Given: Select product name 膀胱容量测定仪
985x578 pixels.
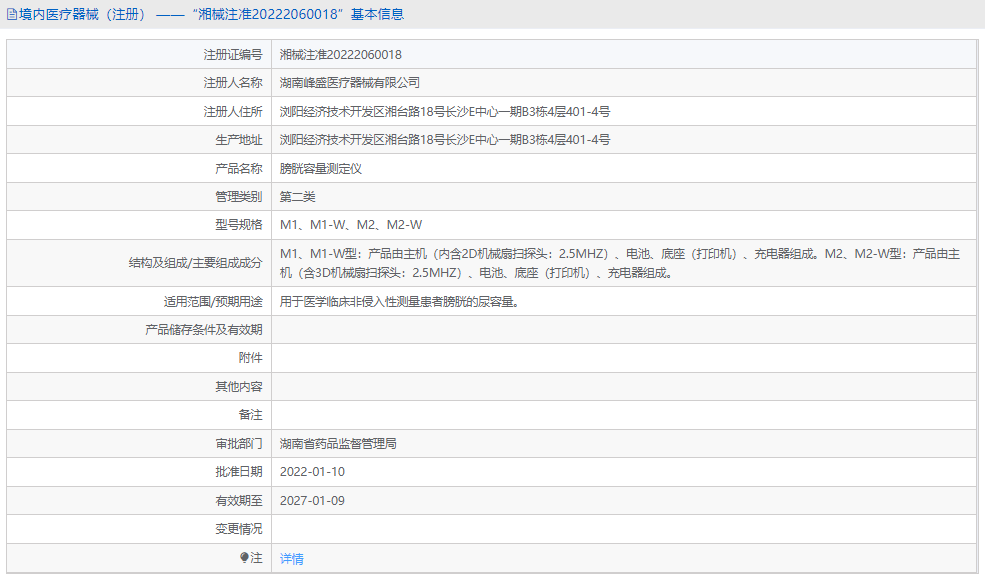Looking at the screenshot, I should [321, 168].
